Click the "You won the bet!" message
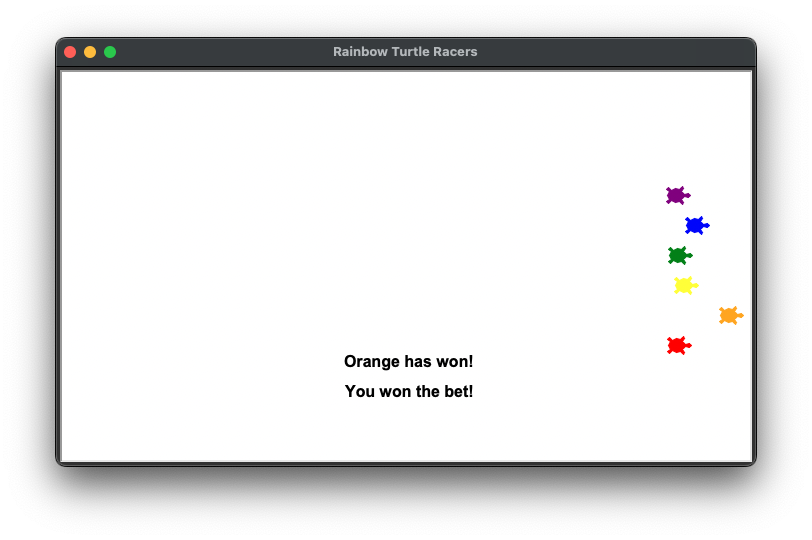The image size is (812, 540). [x=409, y=391]
